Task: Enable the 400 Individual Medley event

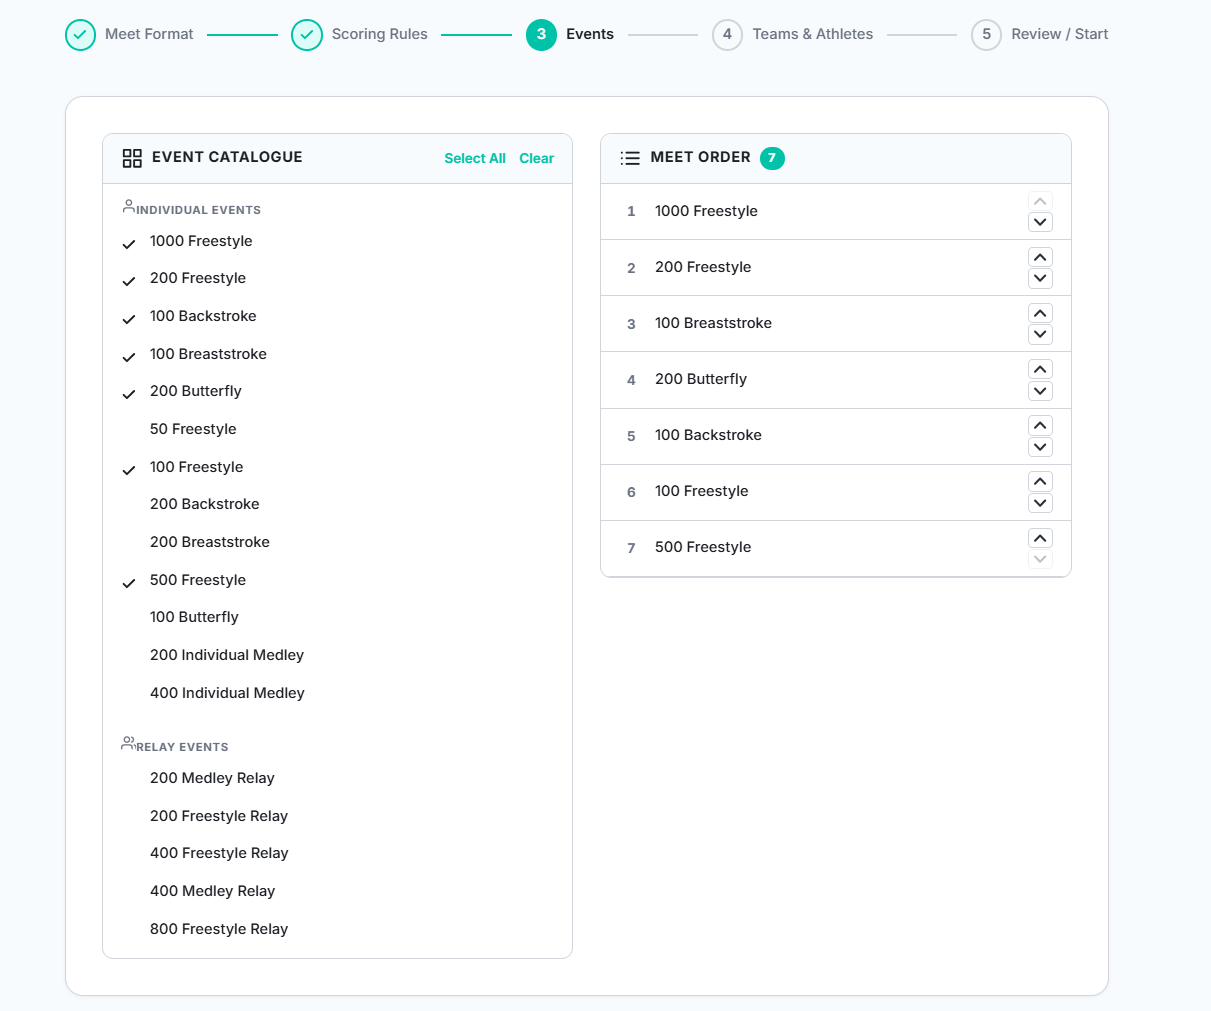Action: 227,693
